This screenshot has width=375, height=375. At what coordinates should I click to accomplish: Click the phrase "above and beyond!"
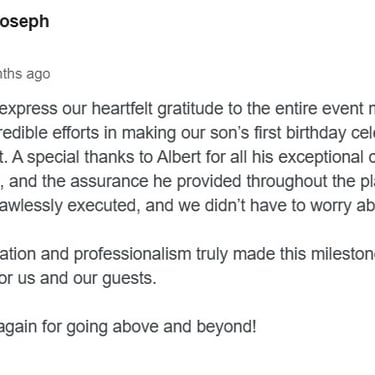point(184,327)
